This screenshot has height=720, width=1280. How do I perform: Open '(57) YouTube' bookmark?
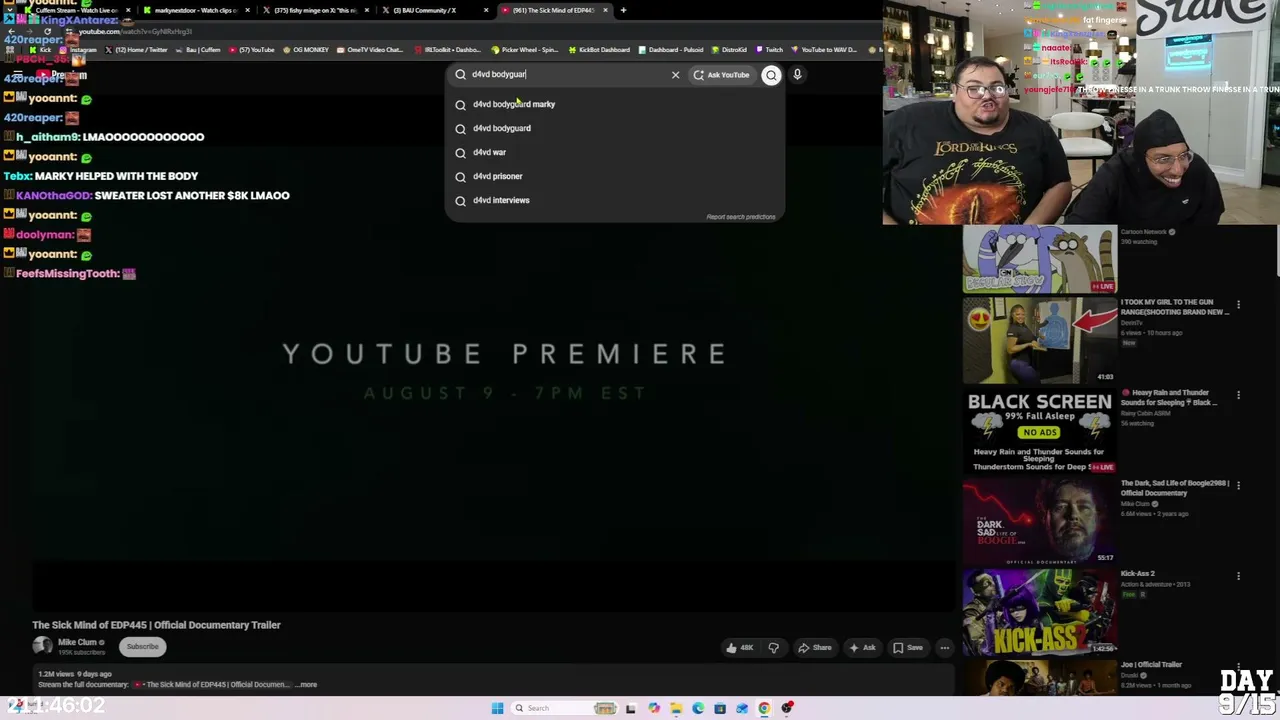pos(252,49)
